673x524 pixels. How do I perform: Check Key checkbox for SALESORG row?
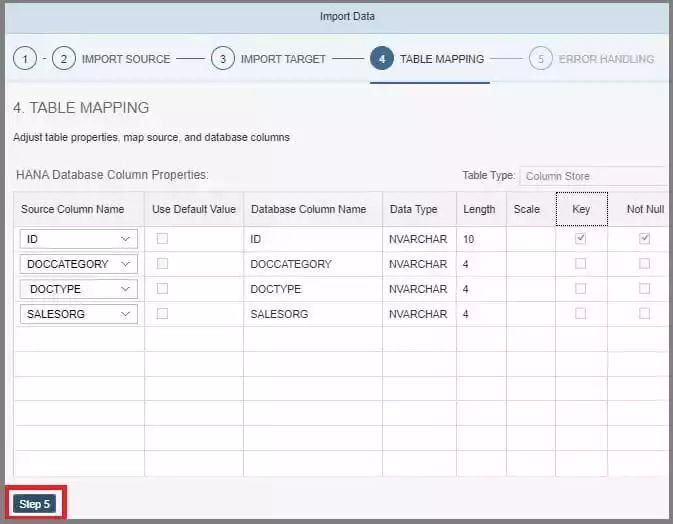(580, 314)
